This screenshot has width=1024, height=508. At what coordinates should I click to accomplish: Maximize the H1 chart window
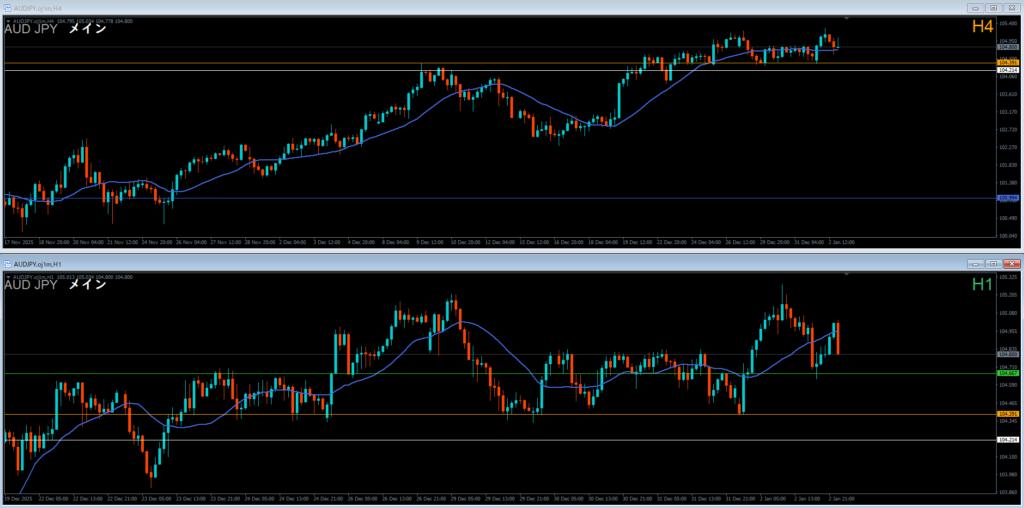pos(992,263)
